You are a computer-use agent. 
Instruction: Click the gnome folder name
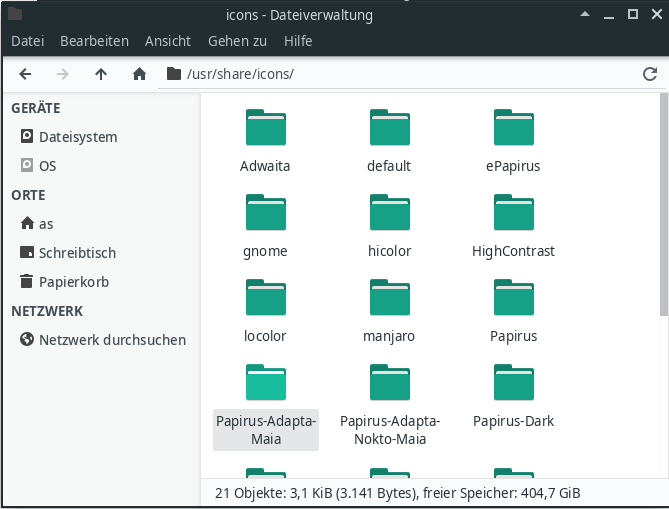pyautogui.click(x=265, y=251)
